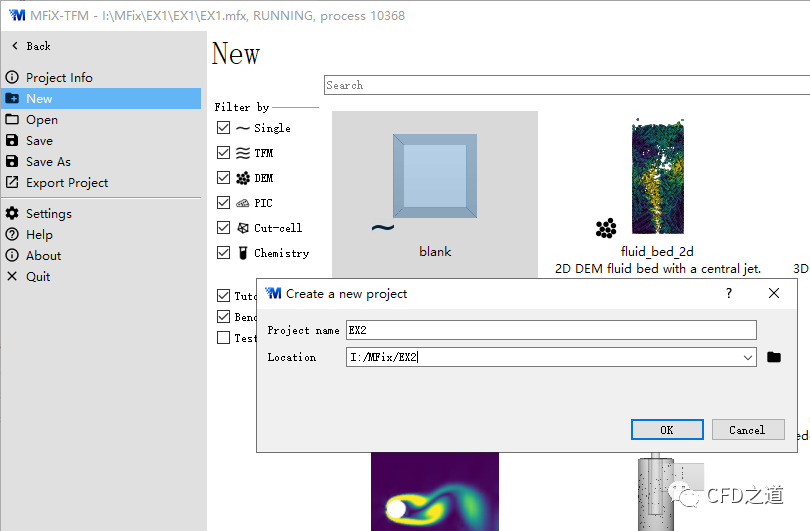The width and height of the screenshot is (810, 531).
Task: Click the Settings gear icon
Action: coord(12,213)
